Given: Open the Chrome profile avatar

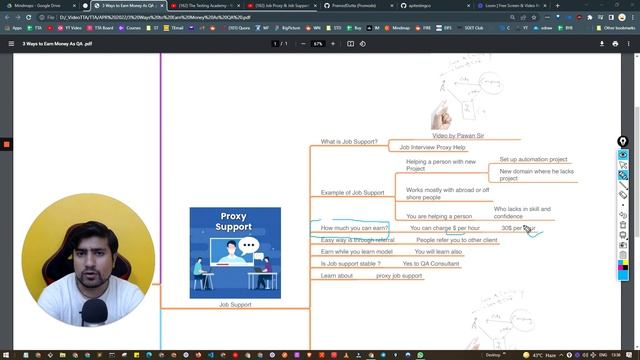Looking at the screenshot, I should 622,18.
